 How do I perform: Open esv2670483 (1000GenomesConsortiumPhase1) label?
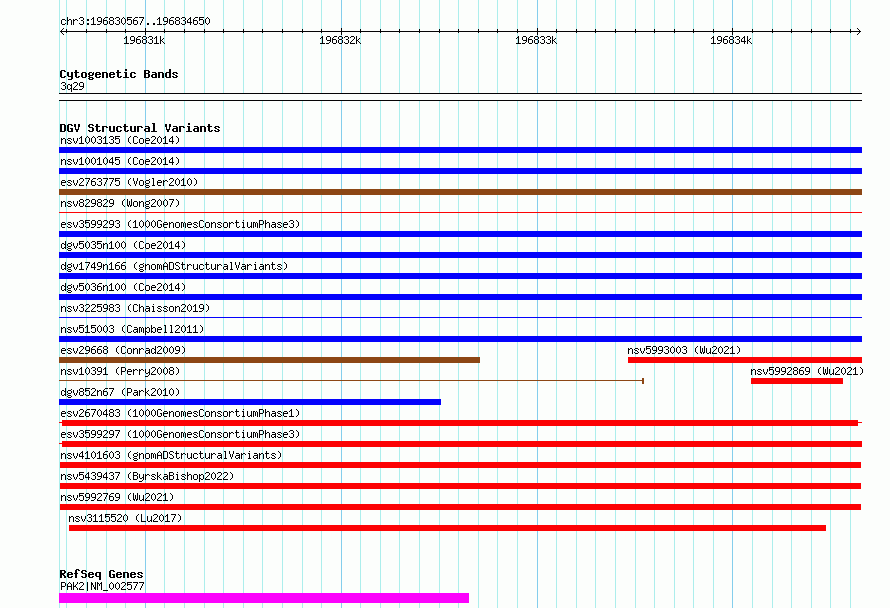180,413
